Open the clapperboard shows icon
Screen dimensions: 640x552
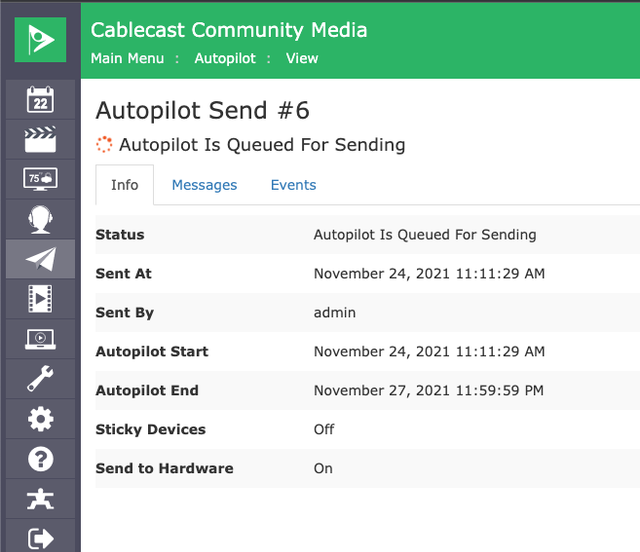(40, 140)
